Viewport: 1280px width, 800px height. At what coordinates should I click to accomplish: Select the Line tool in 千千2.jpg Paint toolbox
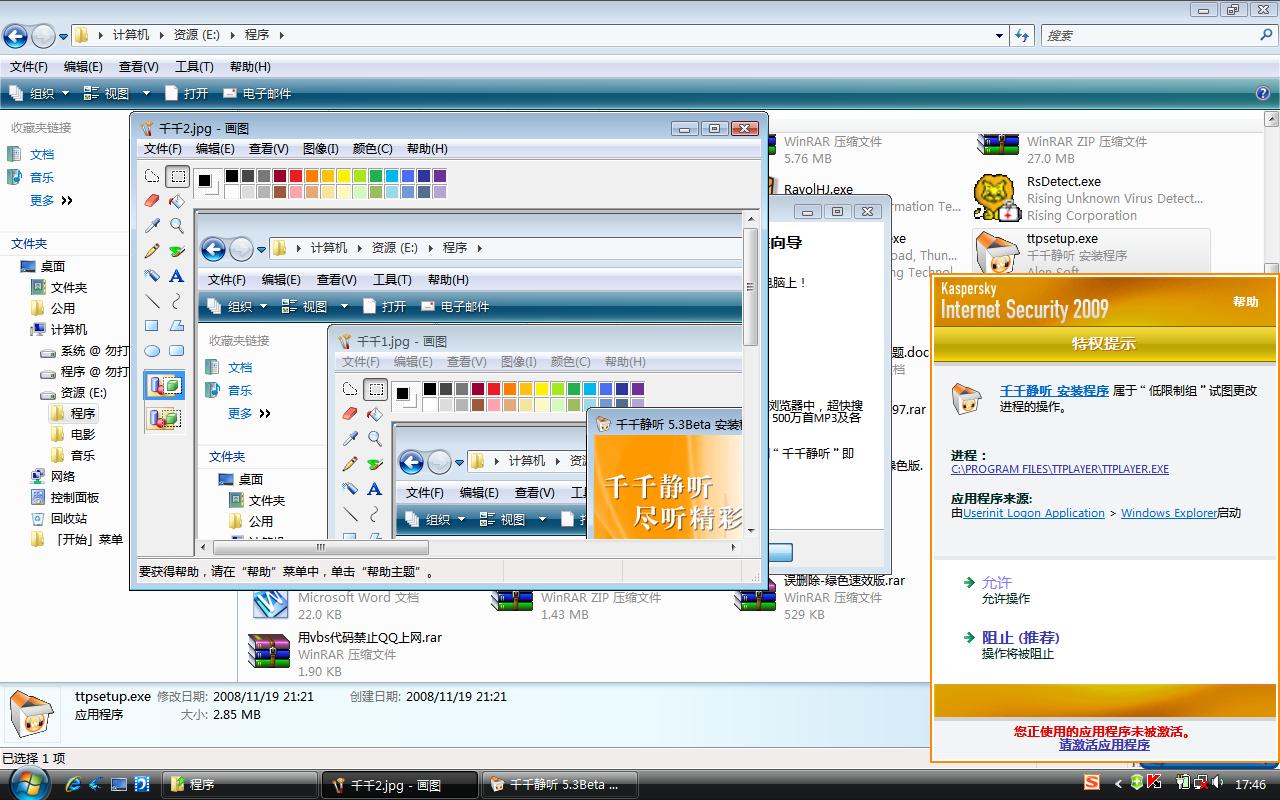coord(152,300)
